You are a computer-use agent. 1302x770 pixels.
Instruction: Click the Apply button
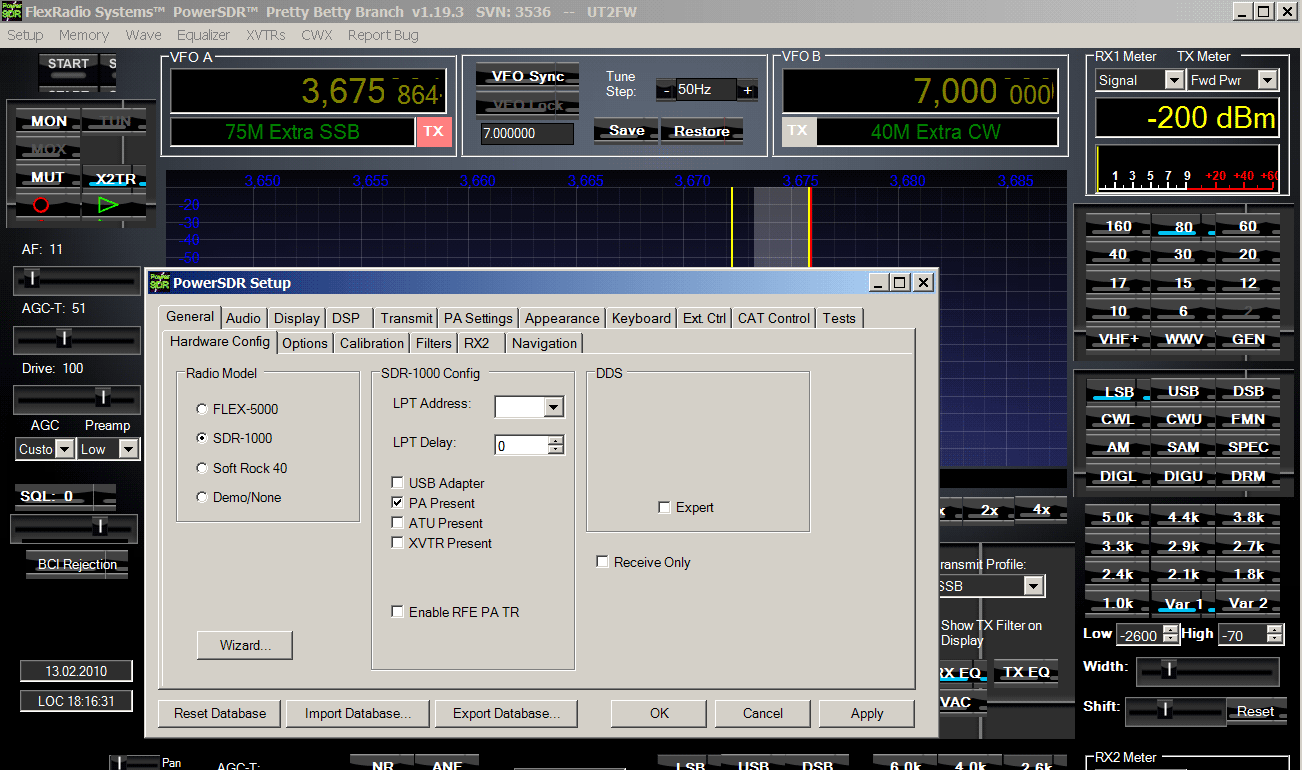click(x=866, y=713)
